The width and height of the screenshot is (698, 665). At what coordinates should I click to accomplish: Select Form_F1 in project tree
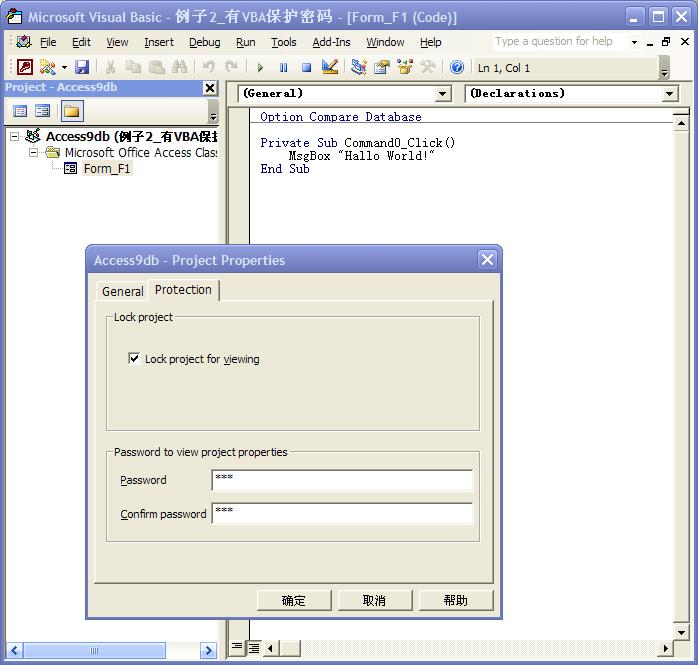click(x=107, y=169)
